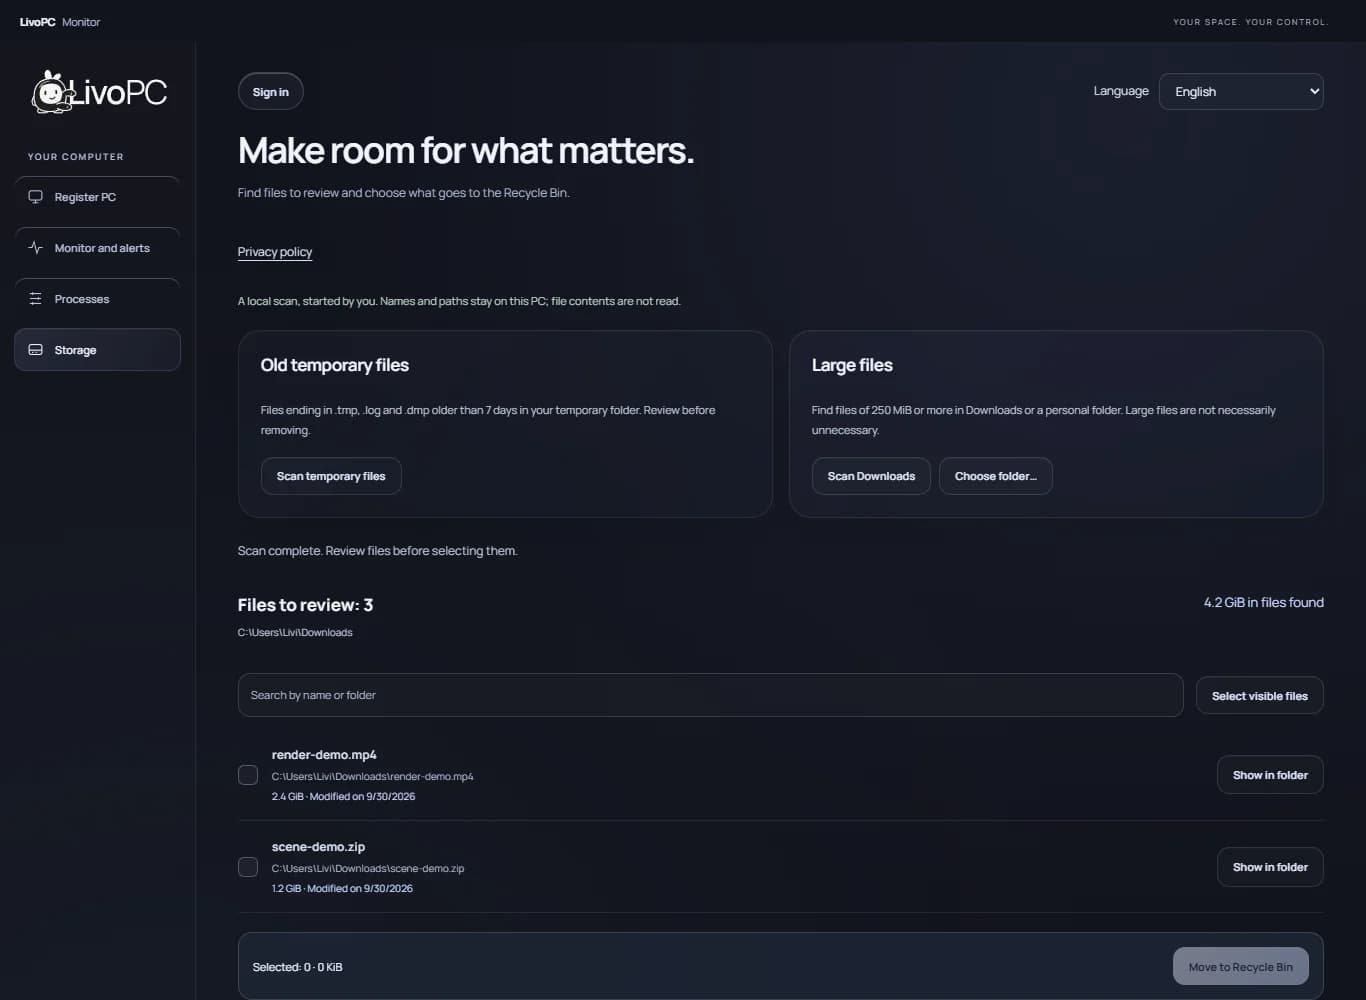Click the Register PC monitor icon
This screenshot has width=1366, height=1000.
click(36, 197)
